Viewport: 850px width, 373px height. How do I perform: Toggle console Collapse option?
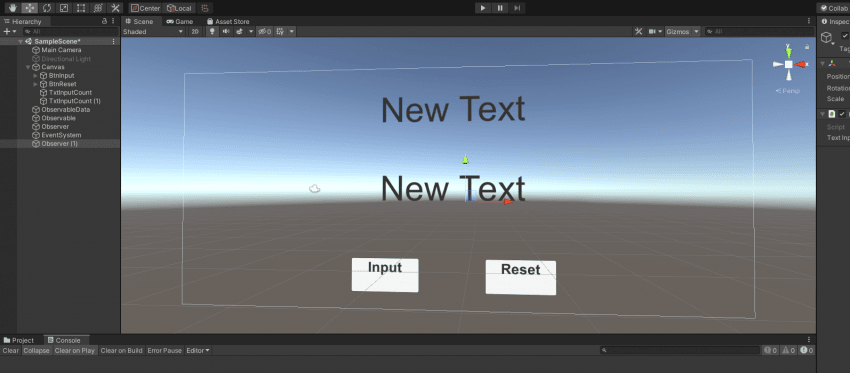coord(36,351)
